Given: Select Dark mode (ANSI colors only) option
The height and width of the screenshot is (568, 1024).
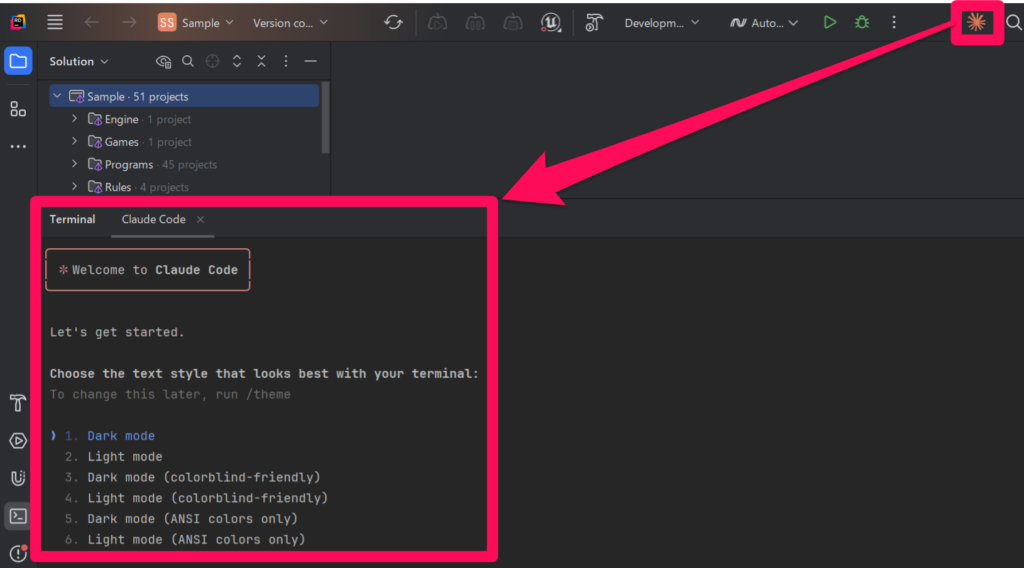Looking at the screenshot, I should coord(193,519).
